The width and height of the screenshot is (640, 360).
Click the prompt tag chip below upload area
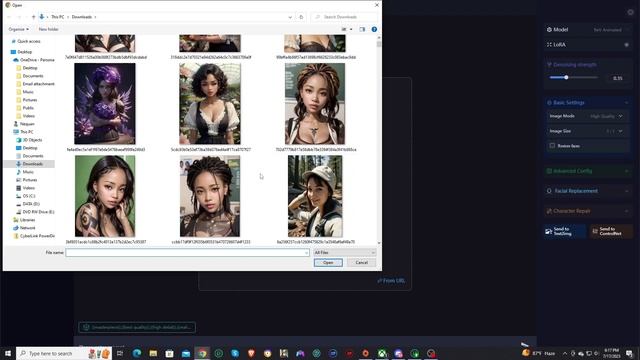point(137,327)
